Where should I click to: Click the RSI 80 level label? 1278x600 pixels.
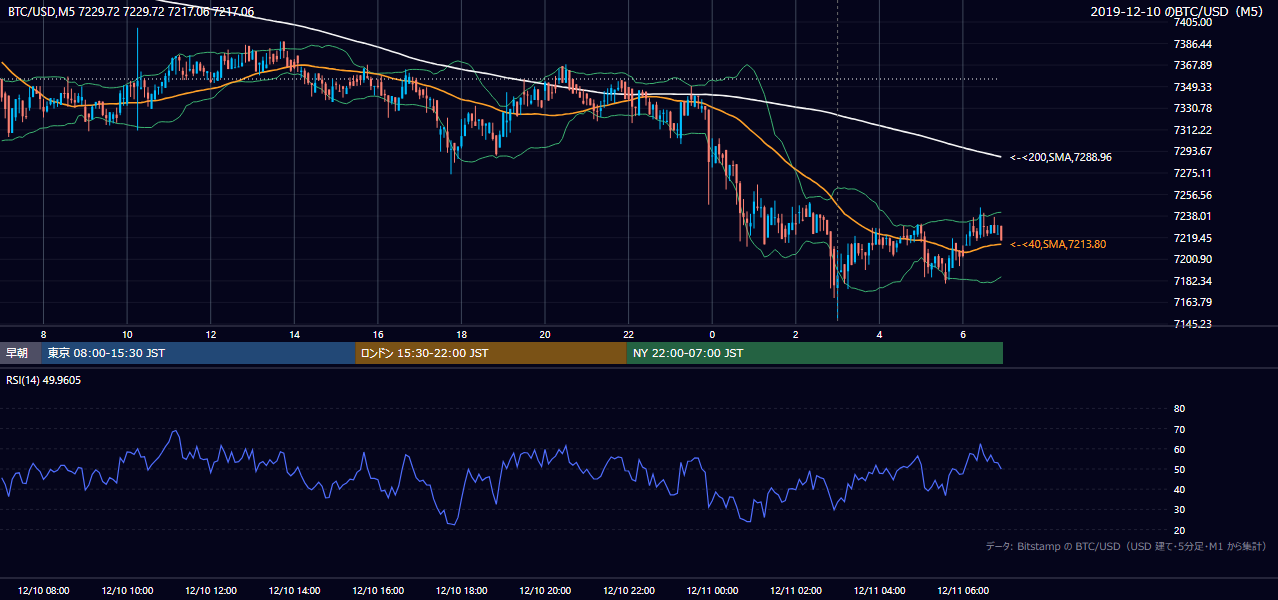pyautogui.click(x=1179, y=409)
